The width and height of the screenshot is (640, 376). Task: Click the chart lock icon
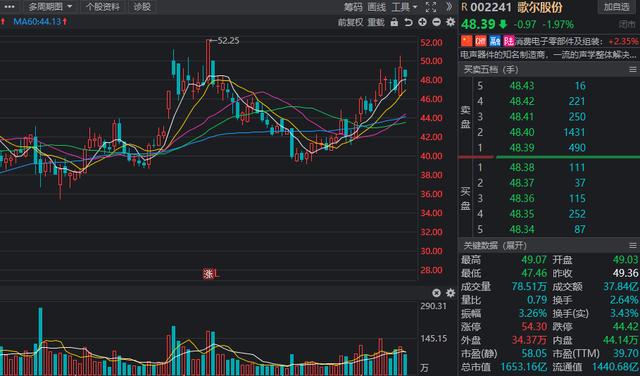point(394,22)
